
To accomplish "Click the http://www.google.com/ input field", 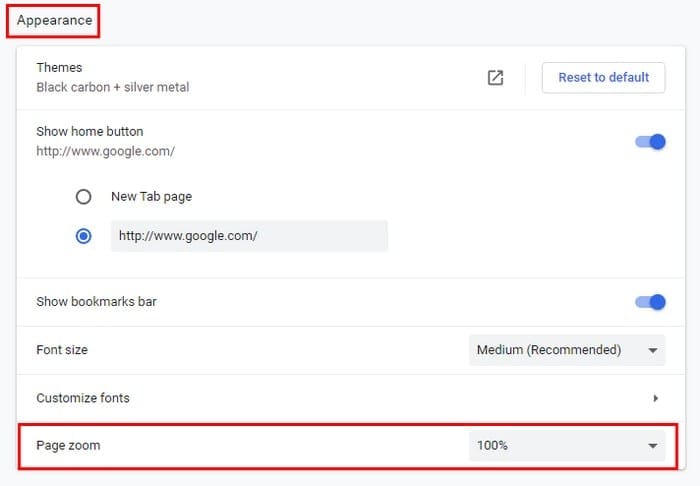I will tap(249, 236).
